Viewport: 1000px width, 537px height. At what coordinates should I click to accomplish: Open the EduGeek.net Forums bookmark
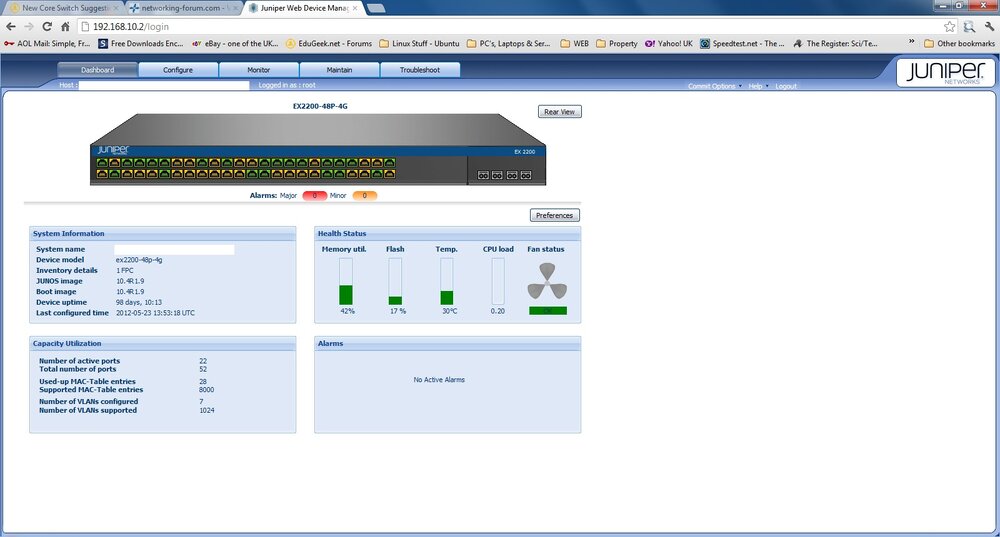coord(329,43)
